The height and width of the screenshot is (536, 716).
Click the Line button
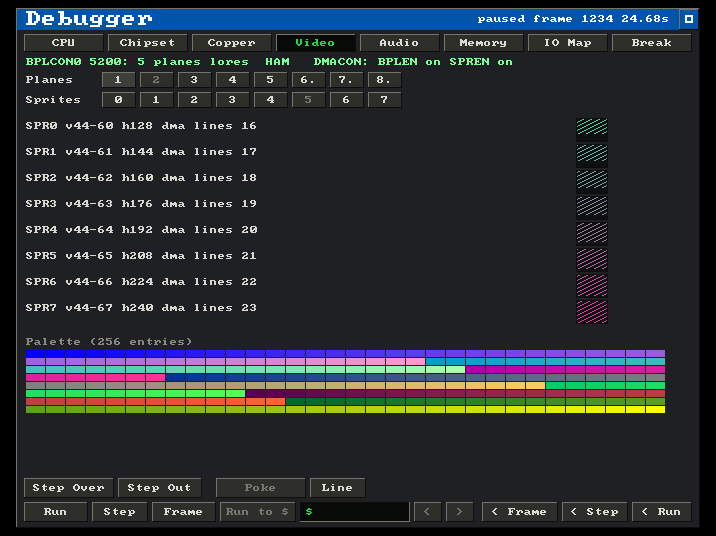tap(337, 488)
